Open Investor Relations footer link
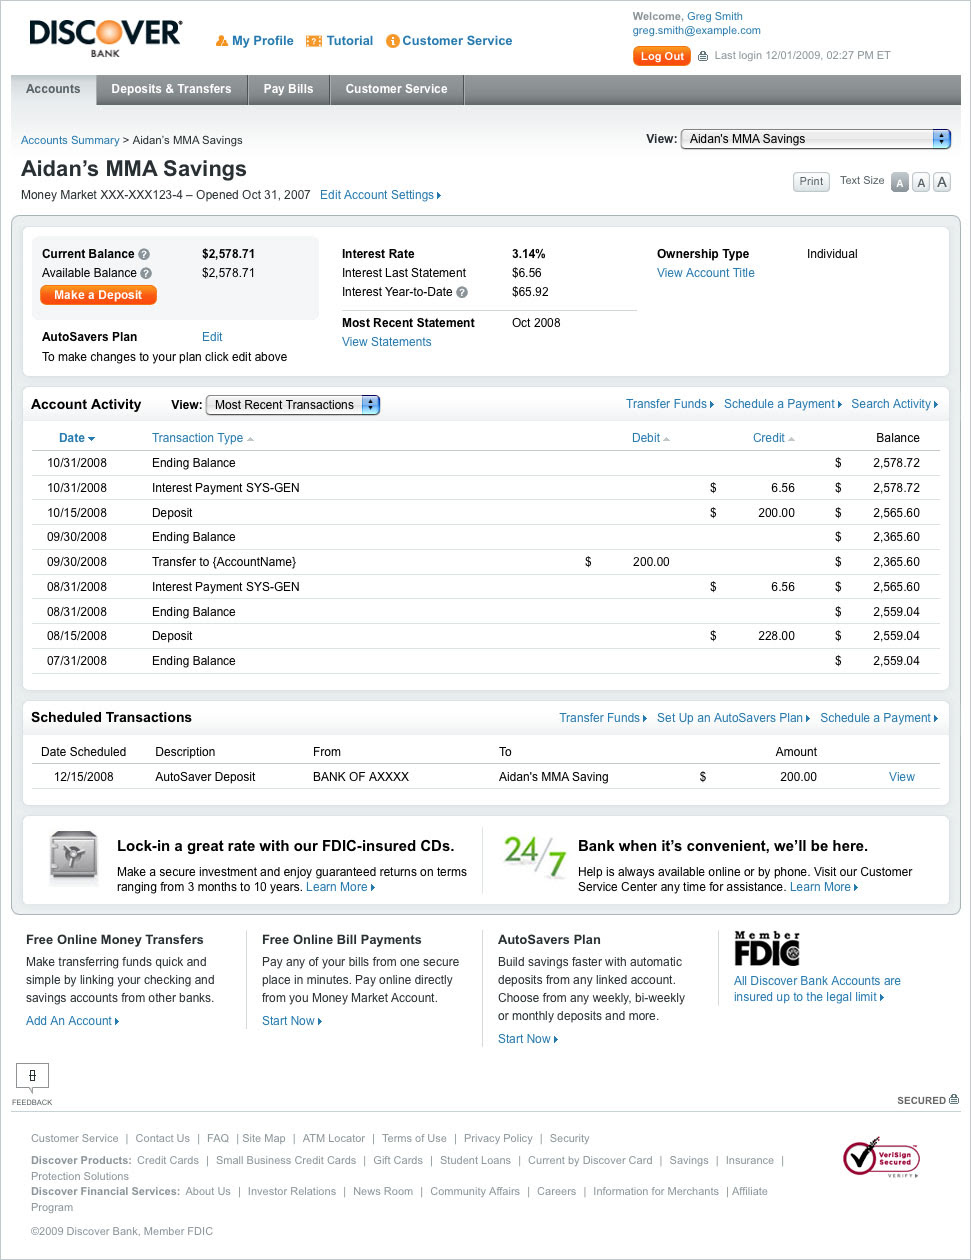The height and width of the screenshot is (1260, 971). [292, 1191]
